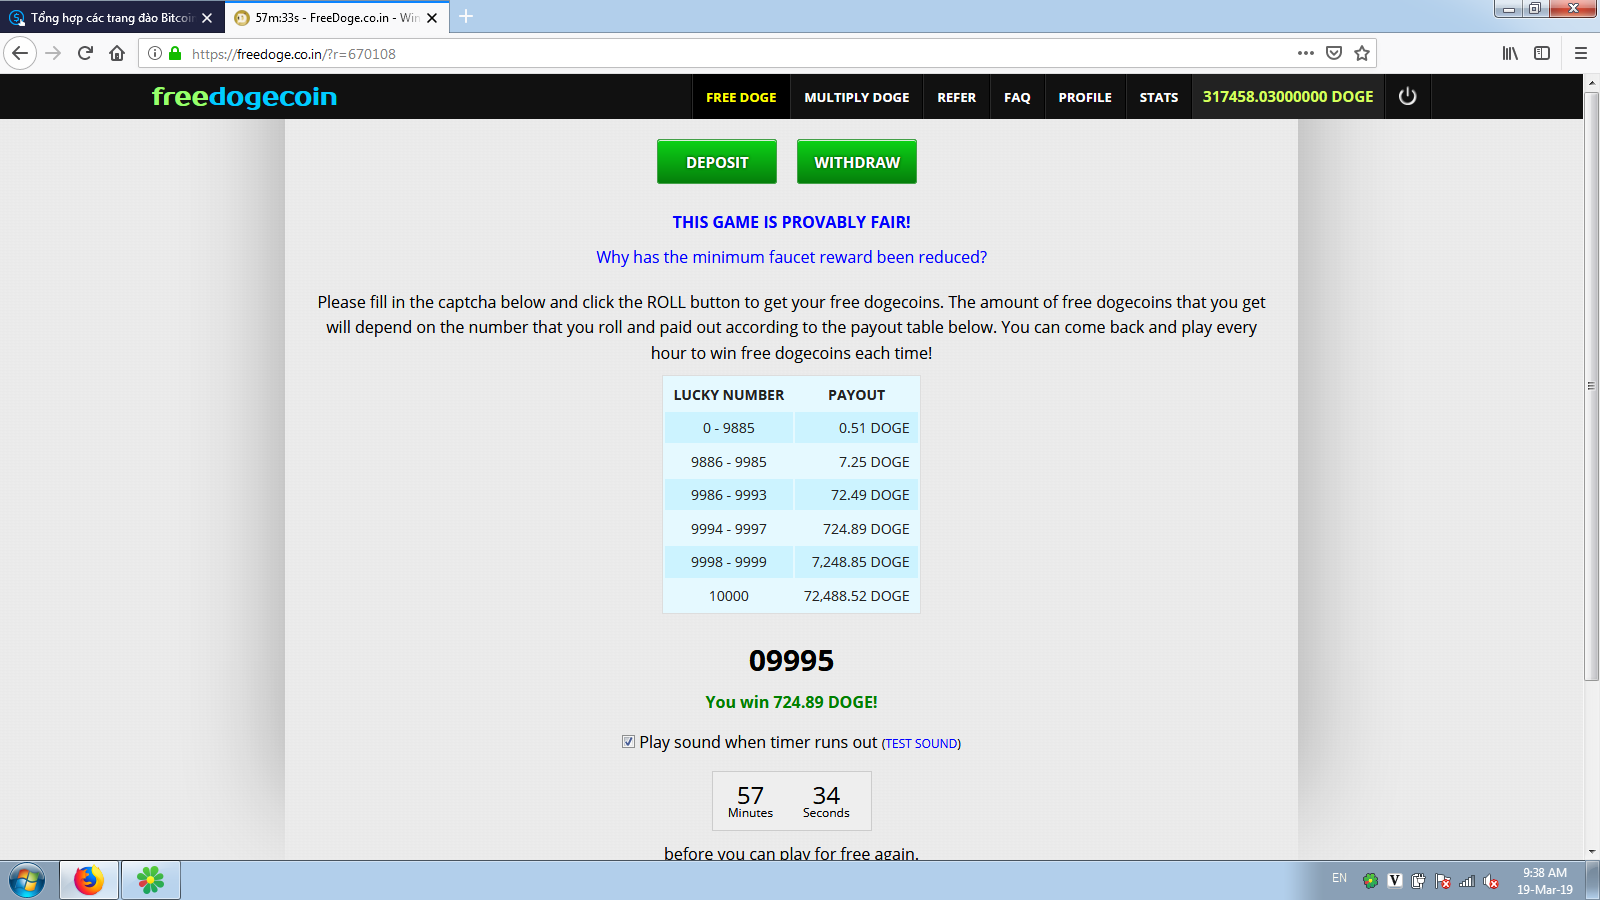Click the '9986 - 9993' lucky number cell
This screenshot has height=900, width=1600.
[x=728, y=495]
